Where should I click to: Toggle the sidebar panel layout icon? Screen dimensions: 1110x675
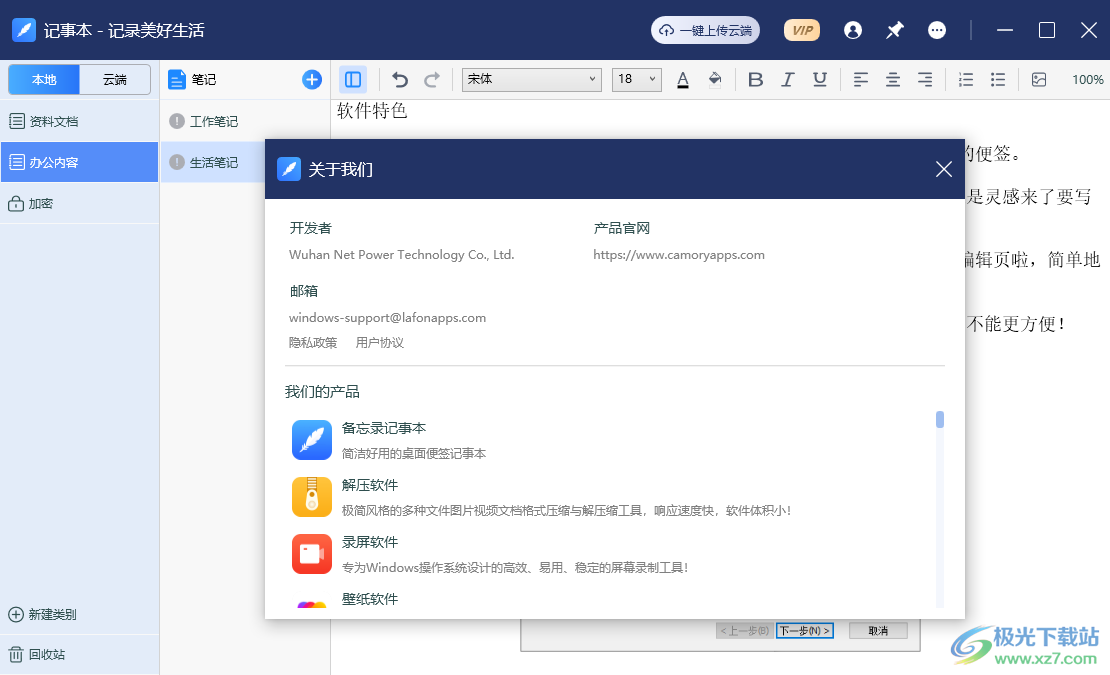pyautogui.click(x=353, y=79)
